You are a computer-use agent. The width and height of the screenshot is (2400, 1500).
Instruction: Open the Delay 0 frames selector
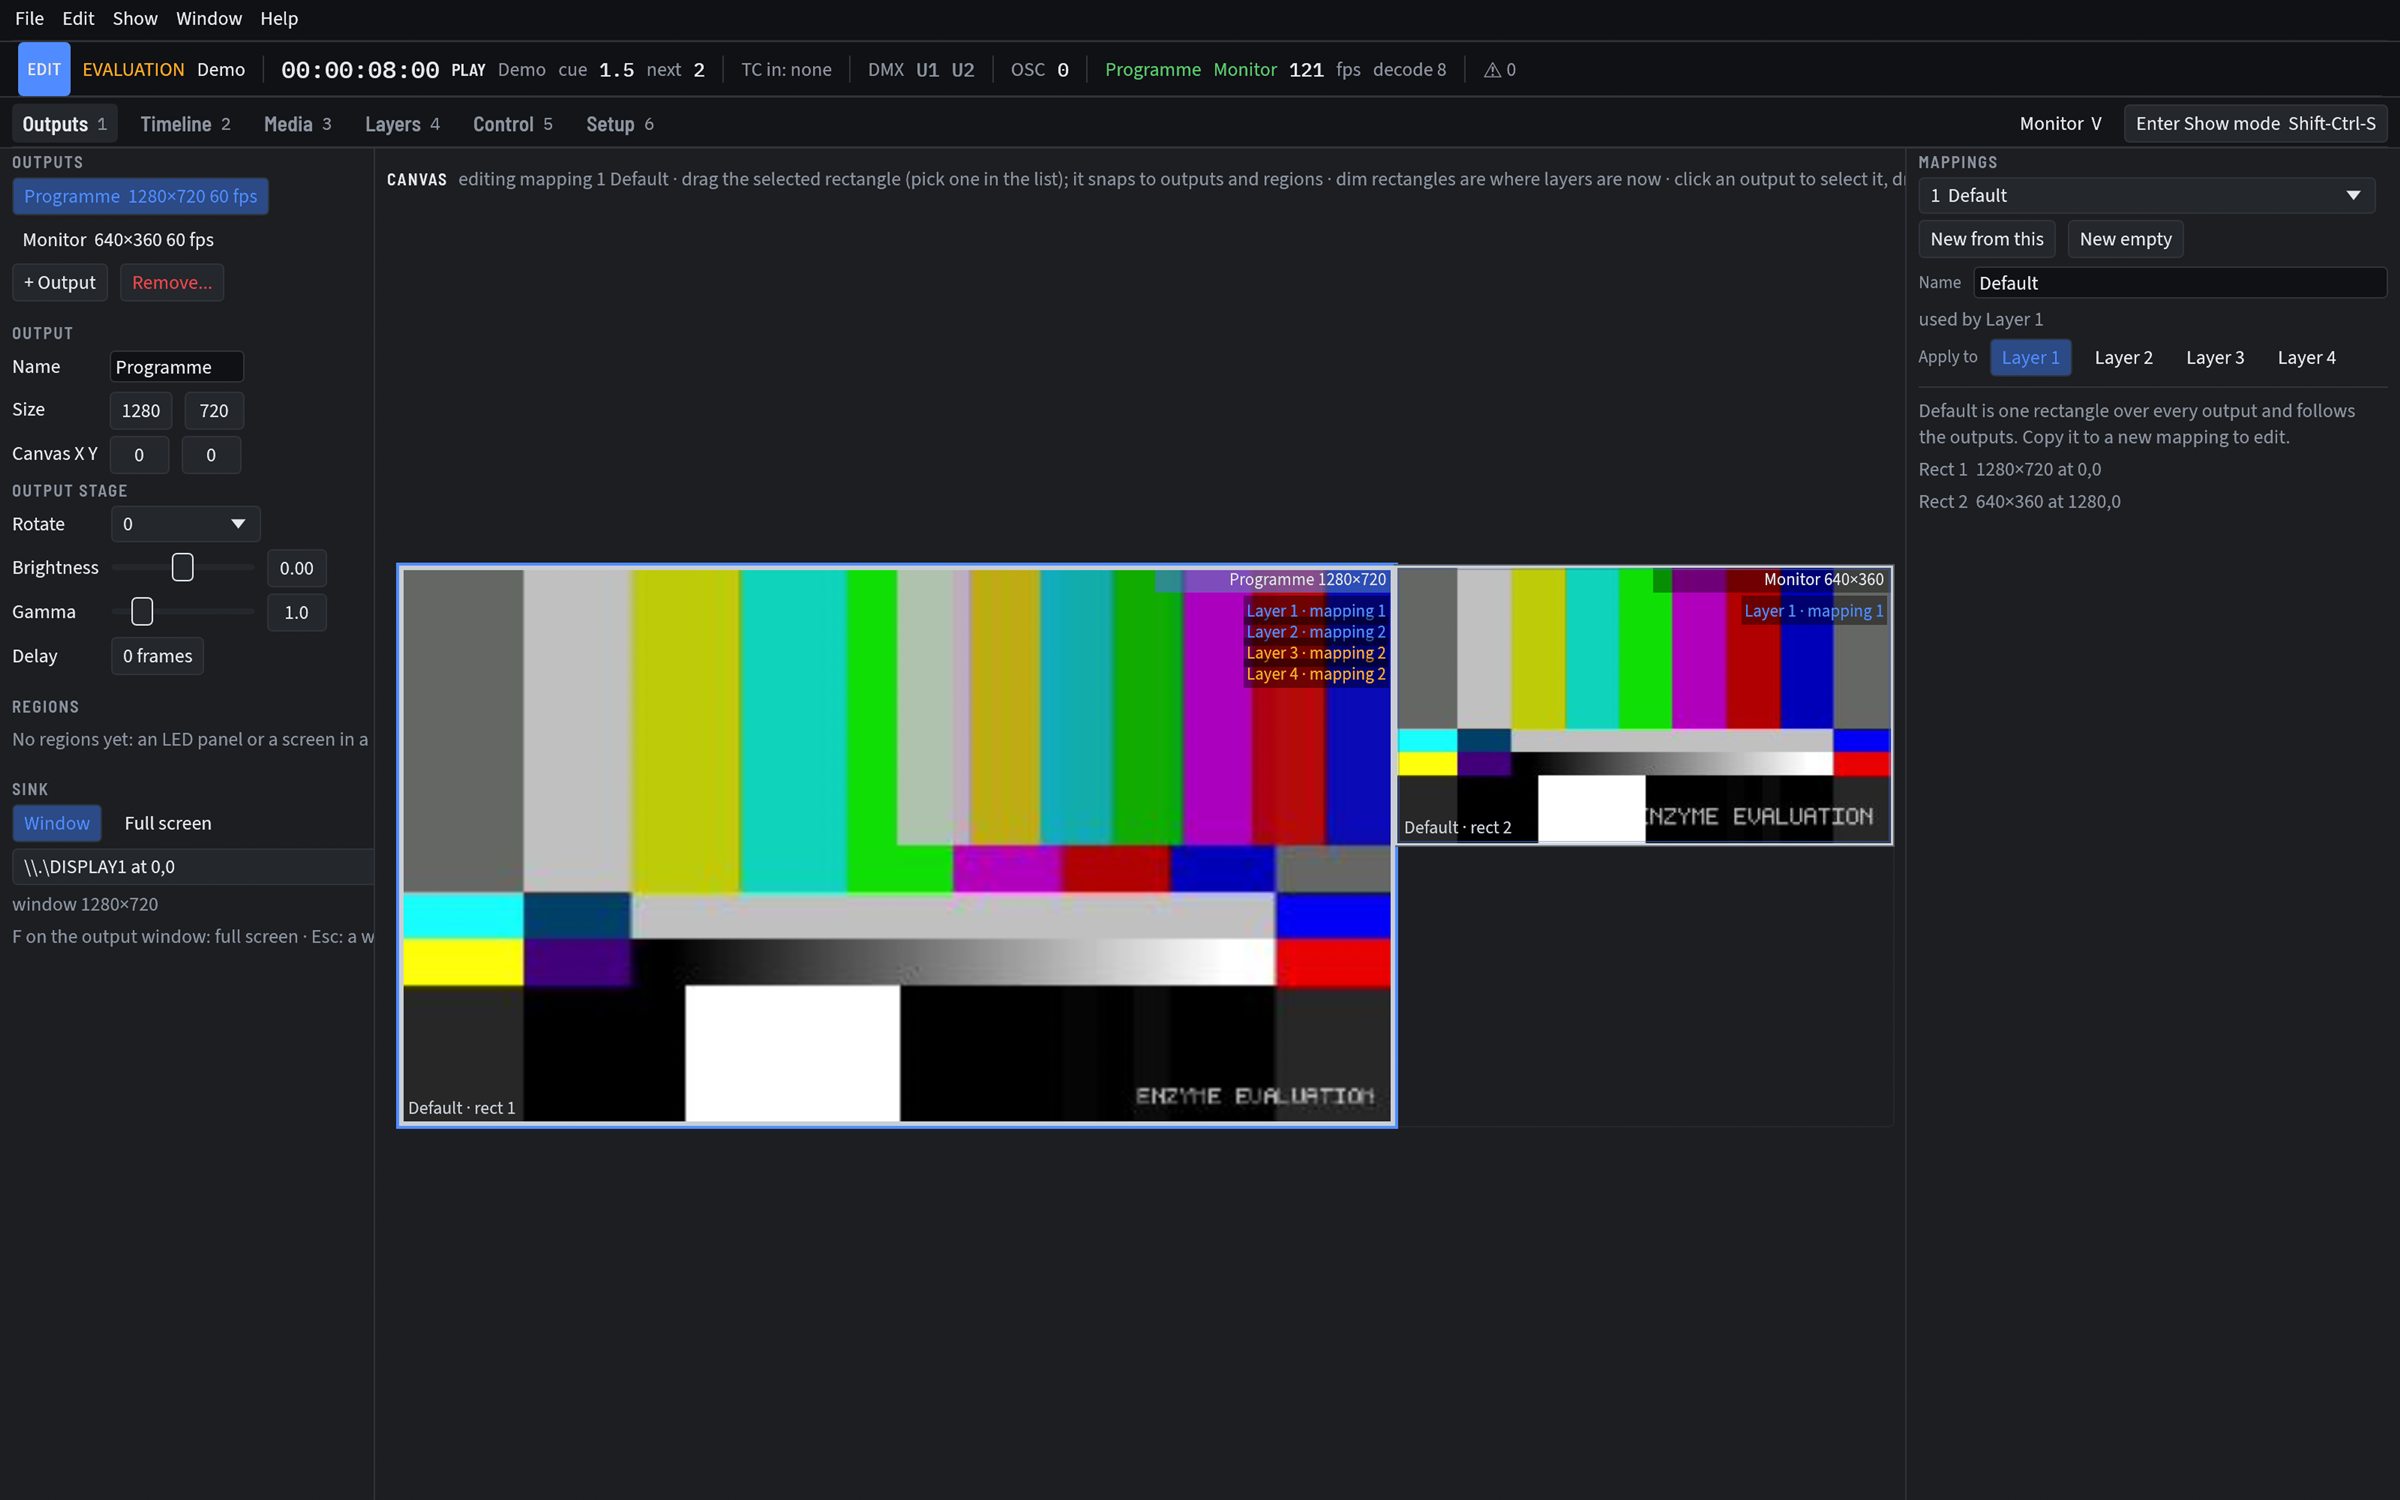click(157, 656)
